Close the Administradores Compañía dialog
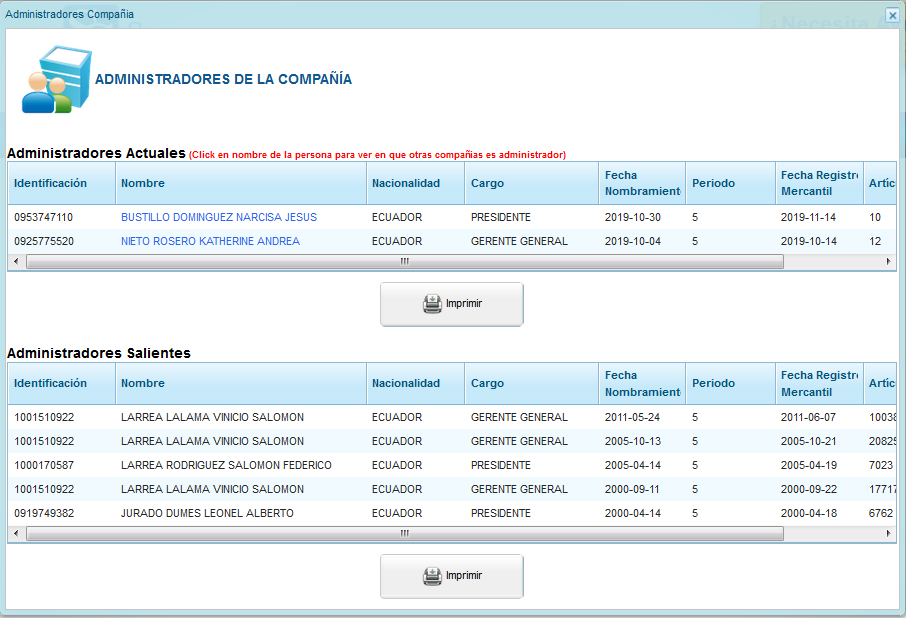 [892, 15]
